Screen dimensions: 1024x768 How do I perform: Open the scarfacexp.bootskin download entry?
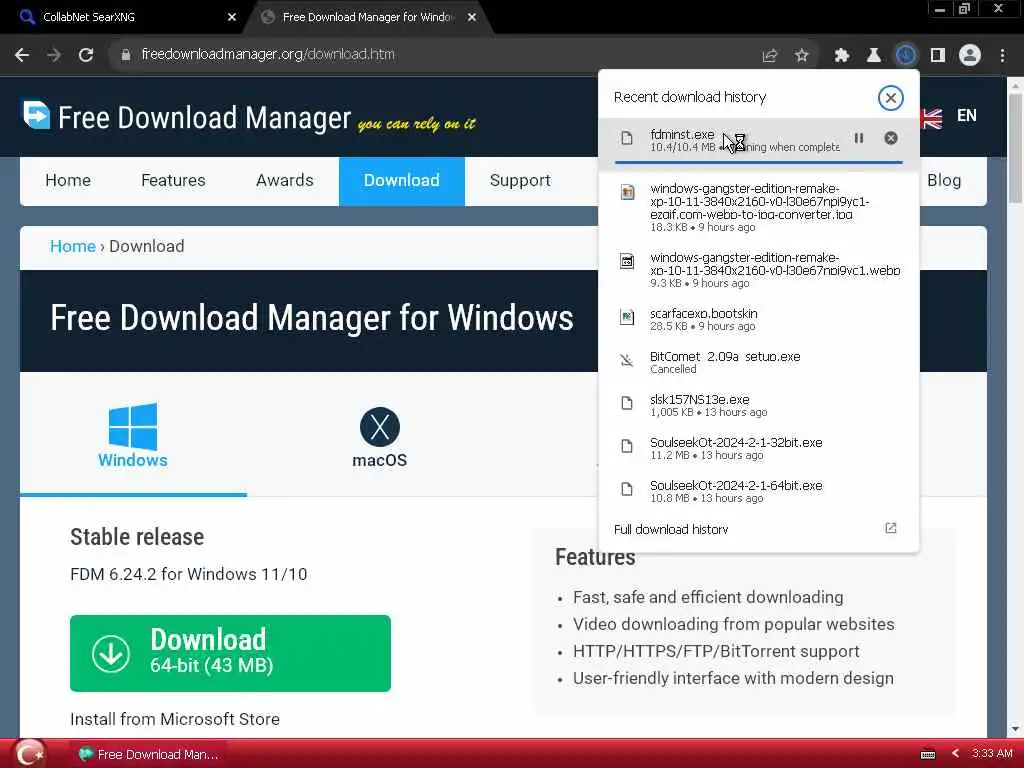[x=759, y=319]
